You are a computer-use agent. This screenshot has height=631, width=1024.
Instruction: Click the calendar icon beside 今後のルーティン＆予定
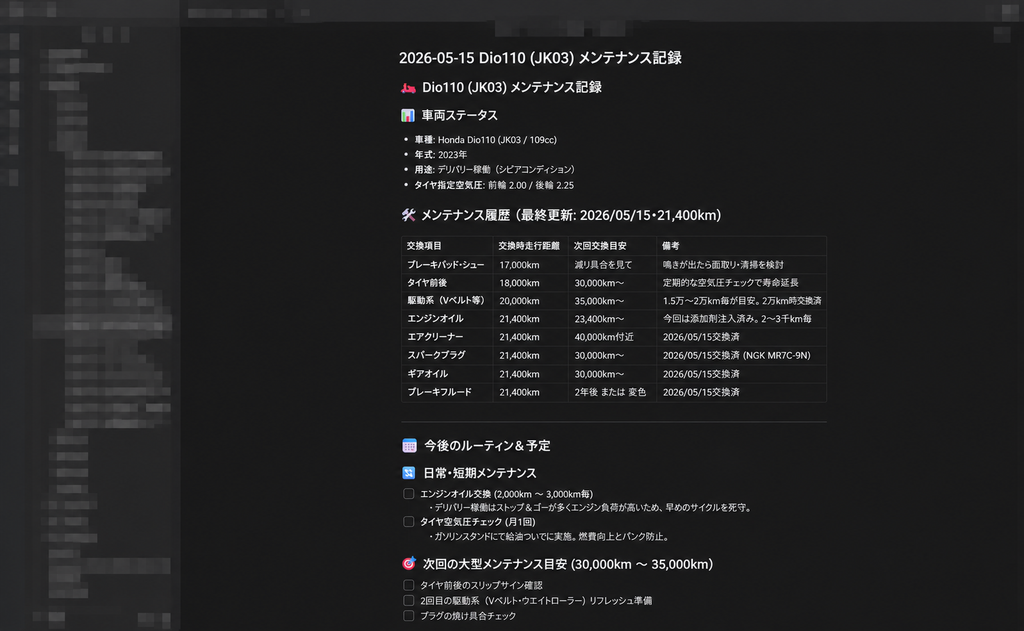pos(409,445)
